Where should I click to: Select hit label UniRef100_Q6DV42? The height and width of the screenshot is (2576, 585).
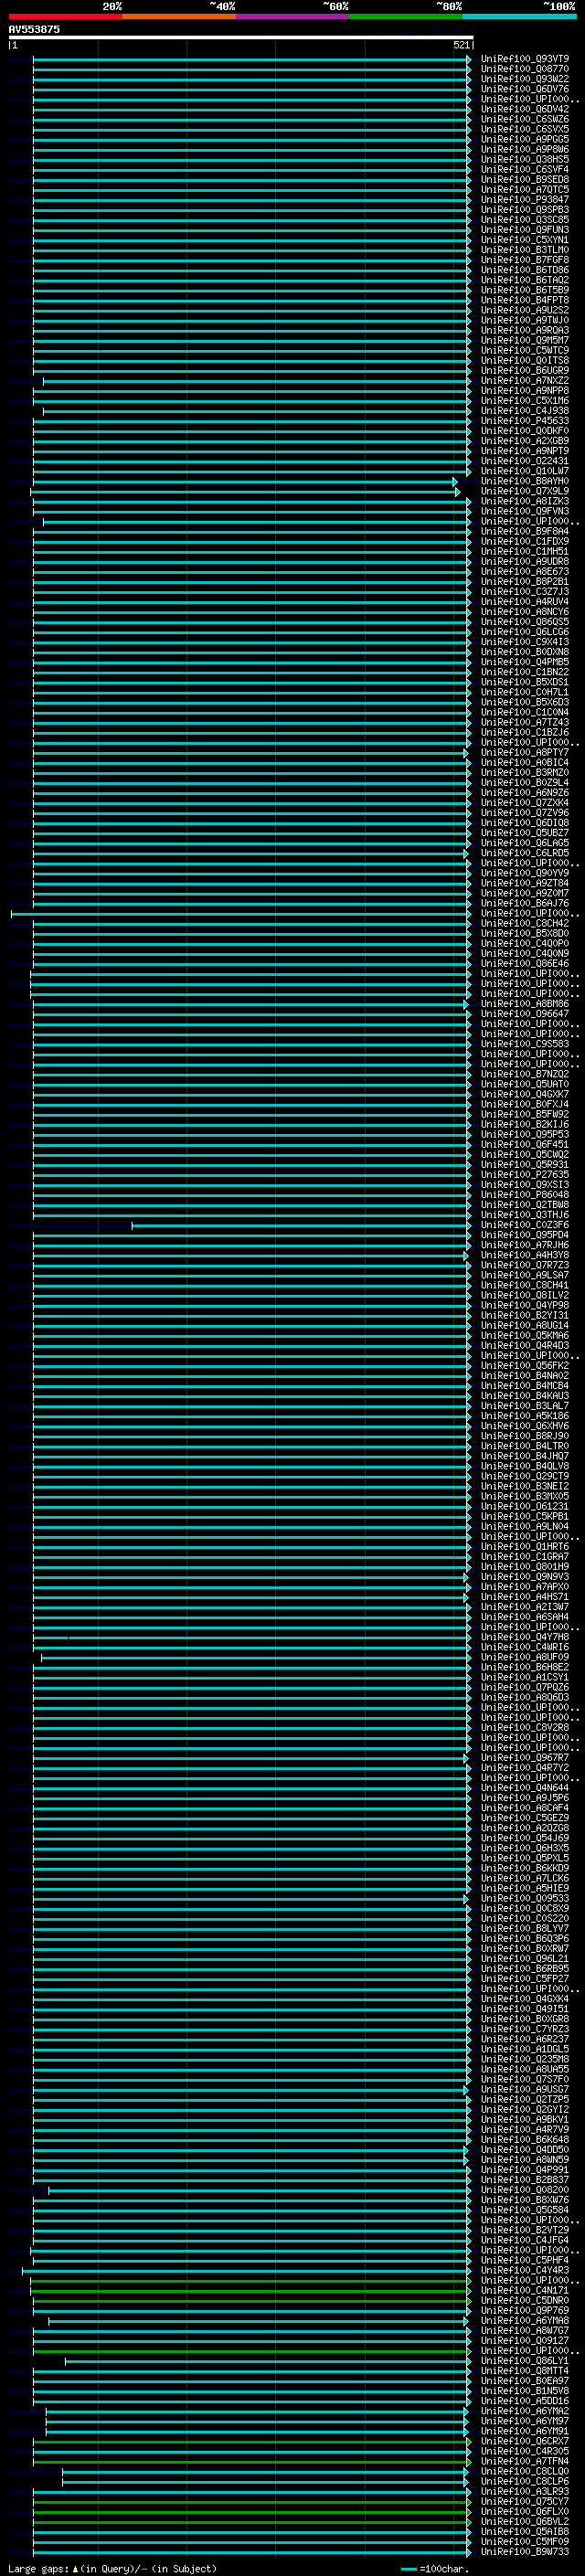(525, 109)
